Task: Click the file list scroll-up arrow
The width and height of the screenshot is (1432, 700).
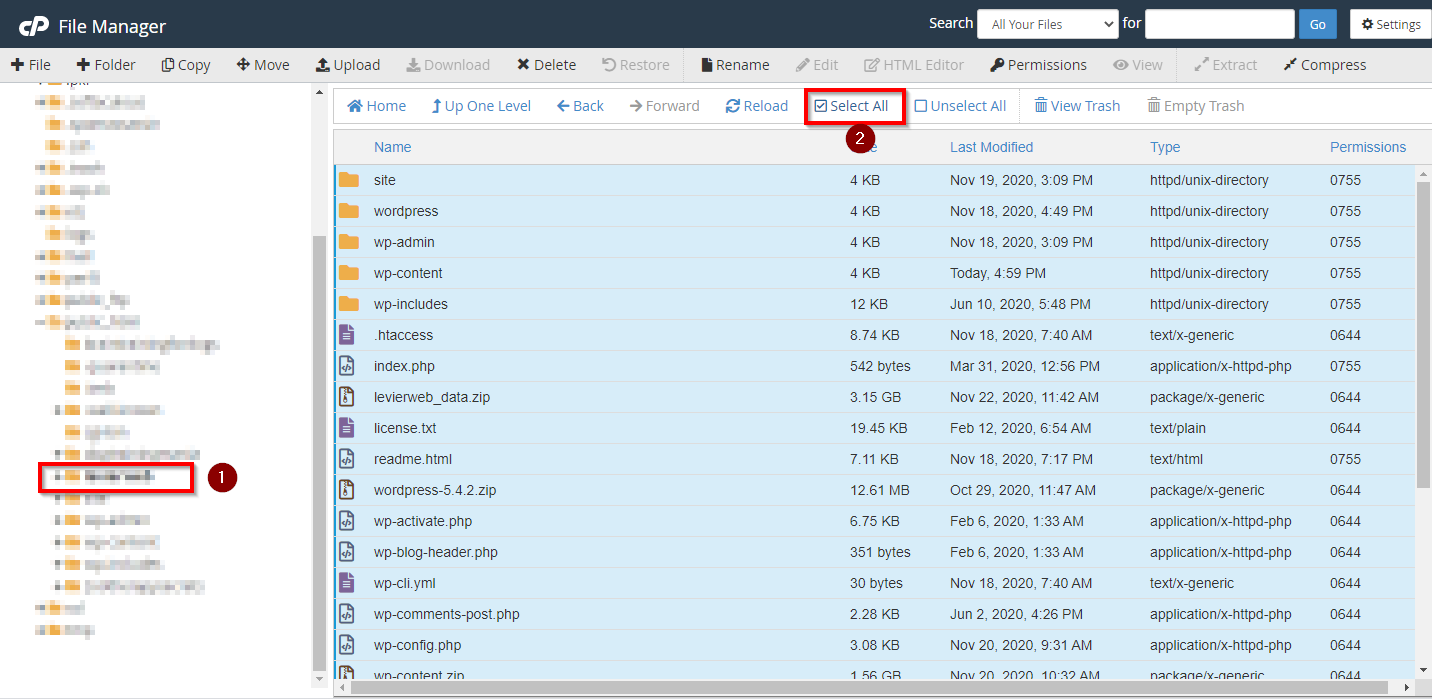Action: pos(1424,174)
